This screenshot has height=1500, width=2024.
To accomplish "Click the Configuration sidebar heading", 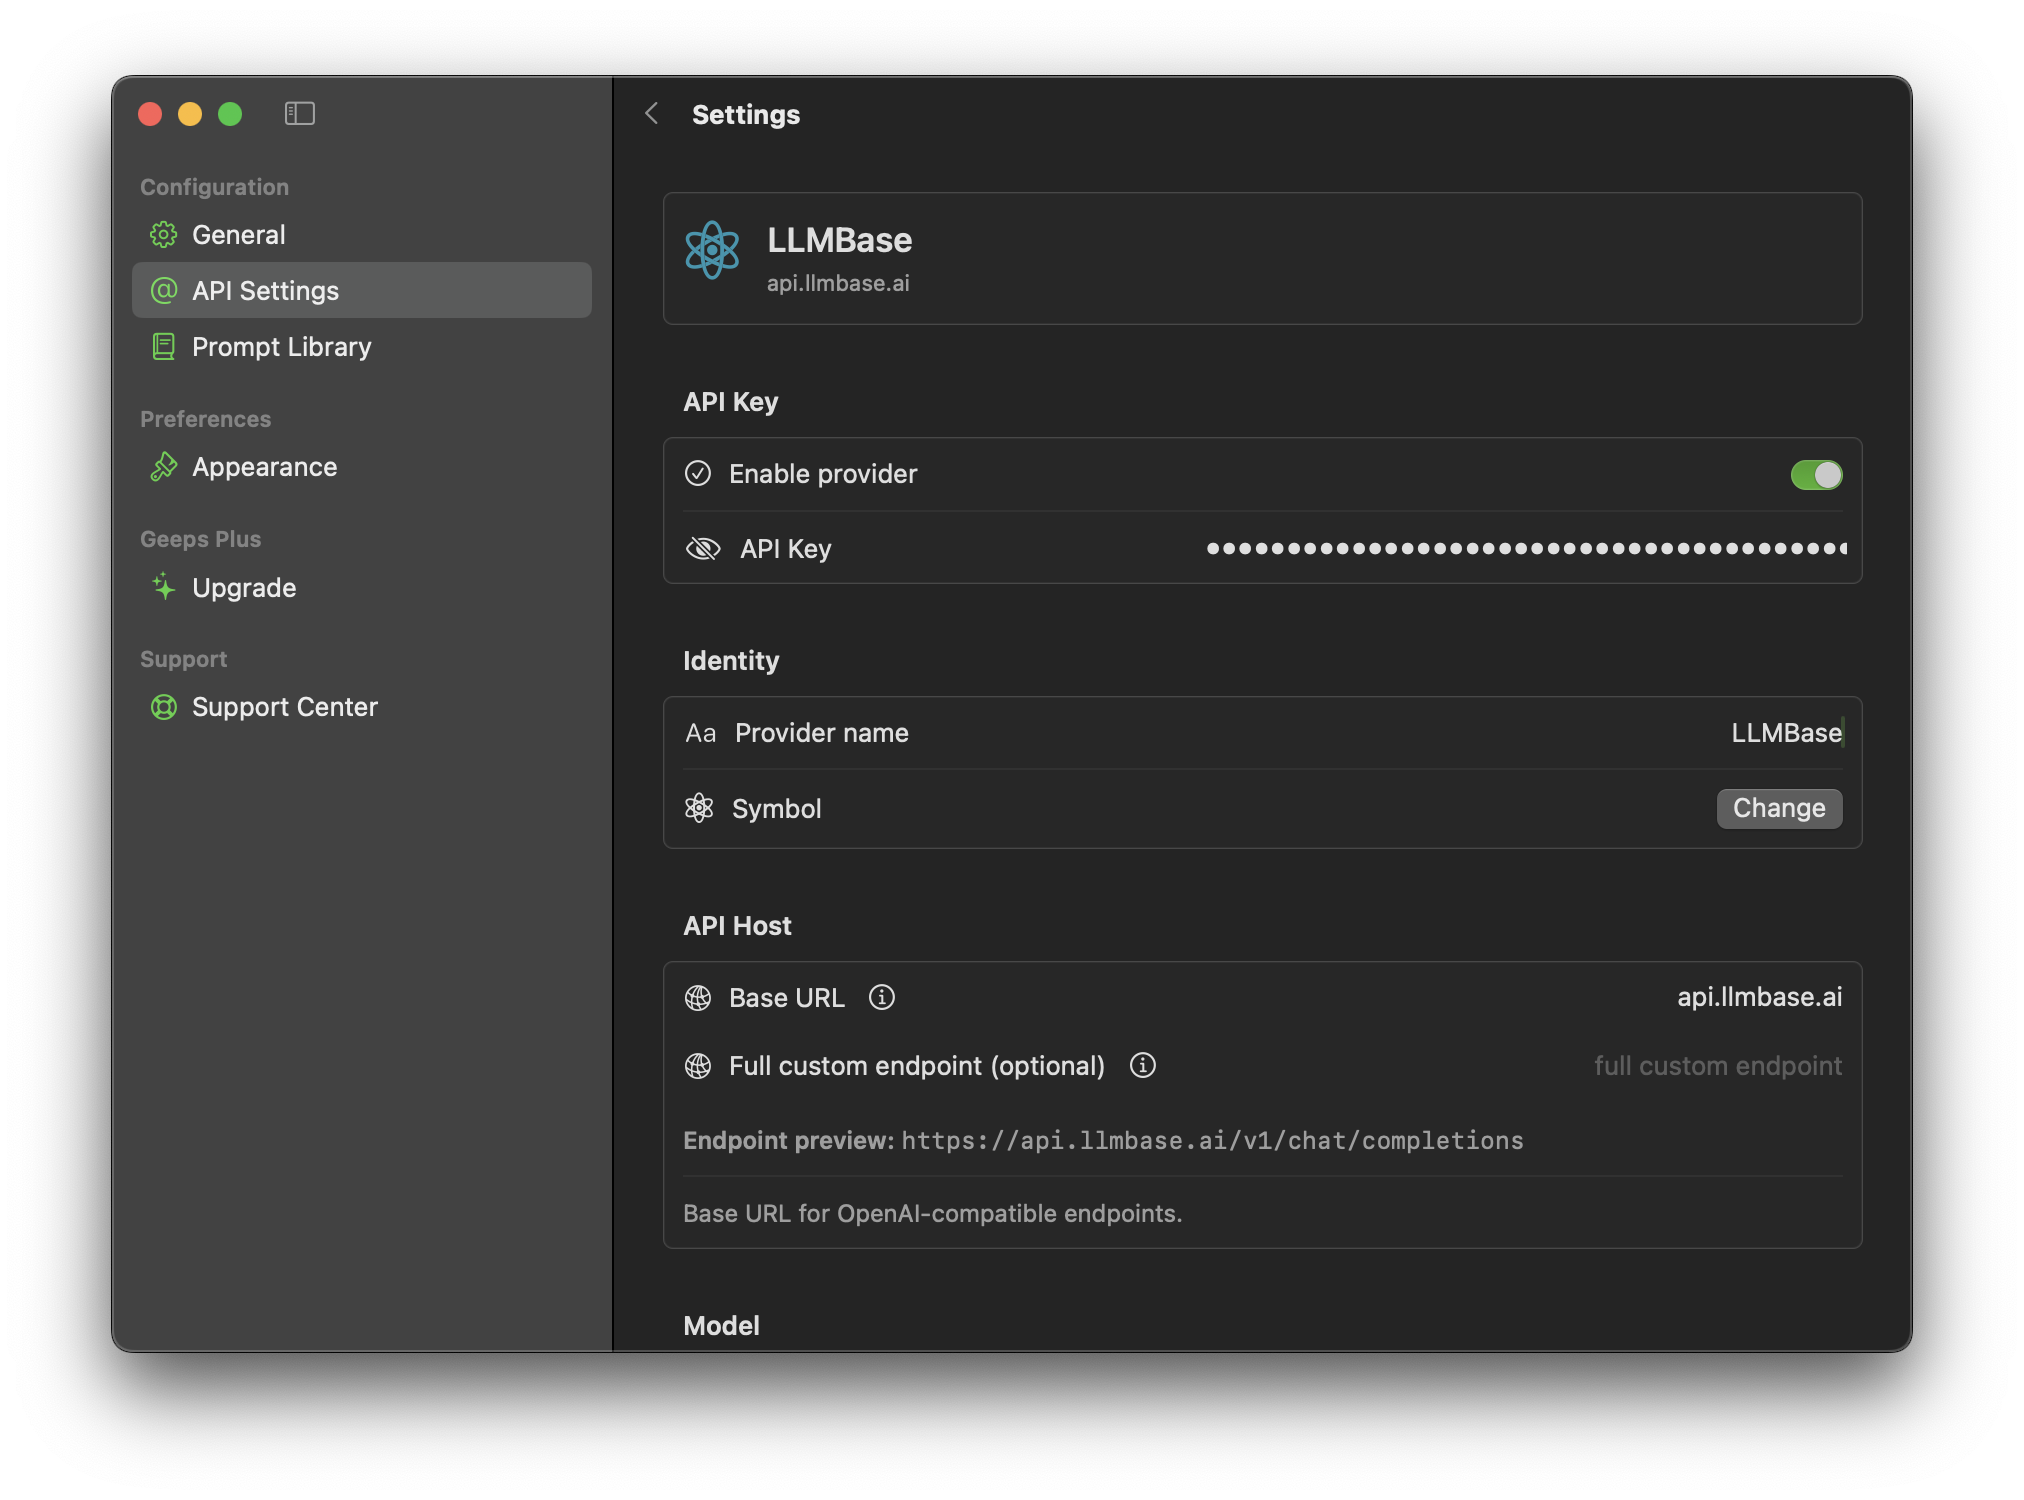I will click(214, 187).
